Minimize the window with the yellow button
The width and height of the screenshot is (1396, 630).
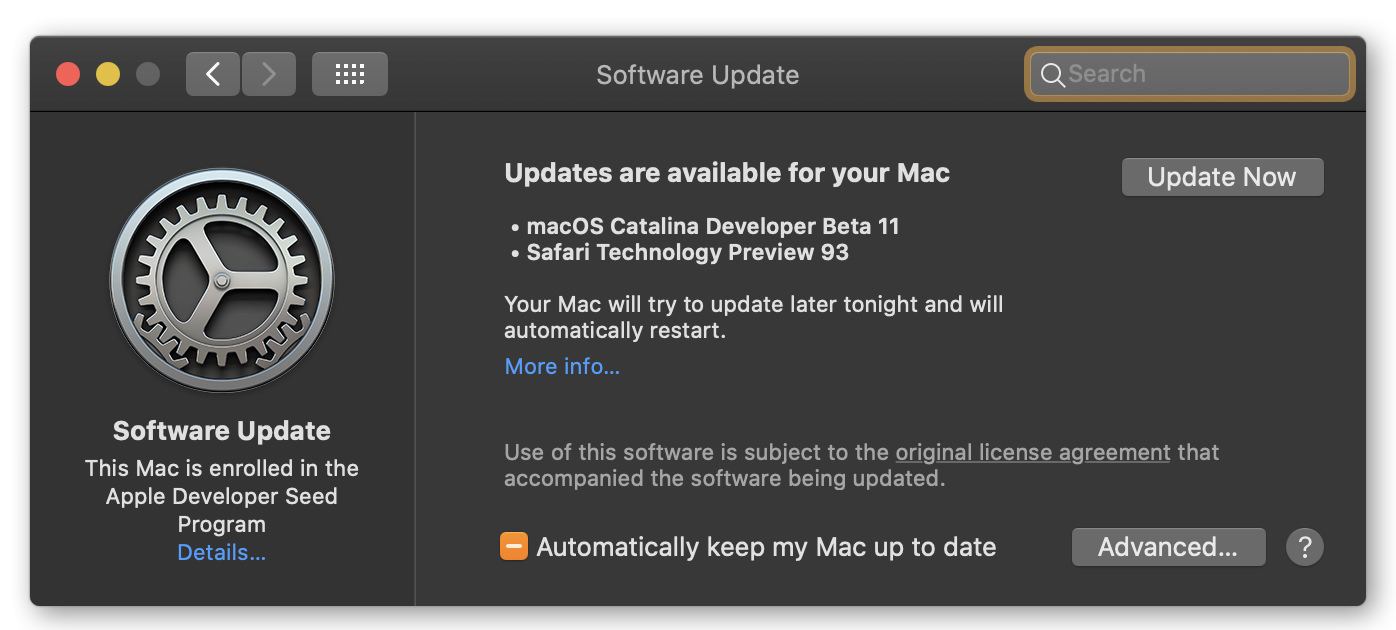tap(108, 74)
